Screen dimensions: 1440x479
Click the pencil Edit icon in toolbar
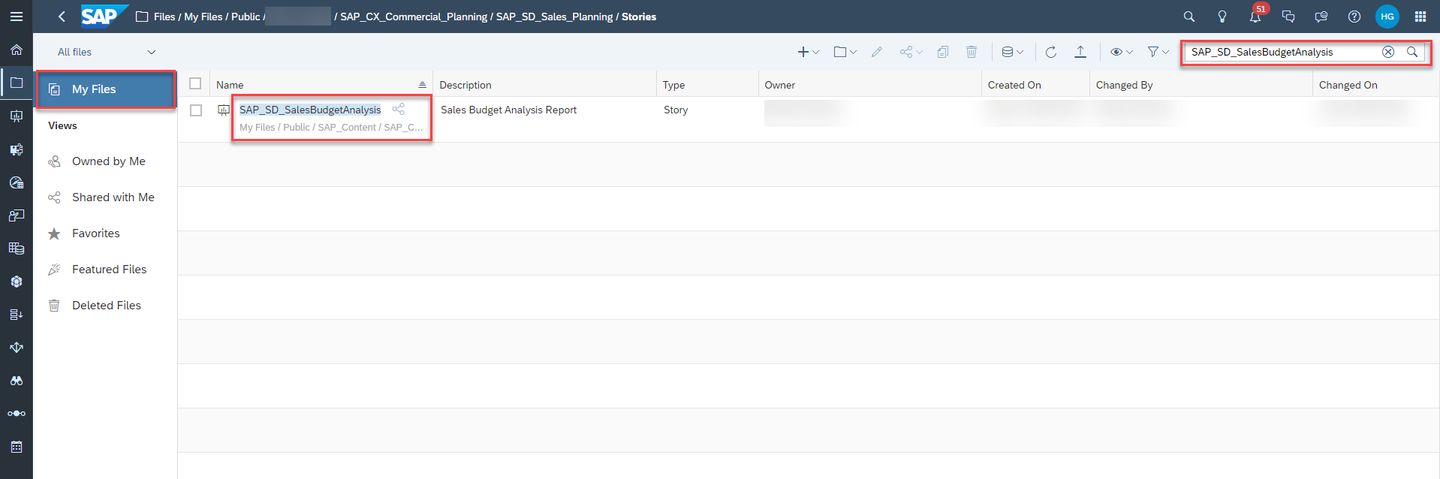[877, 52]
